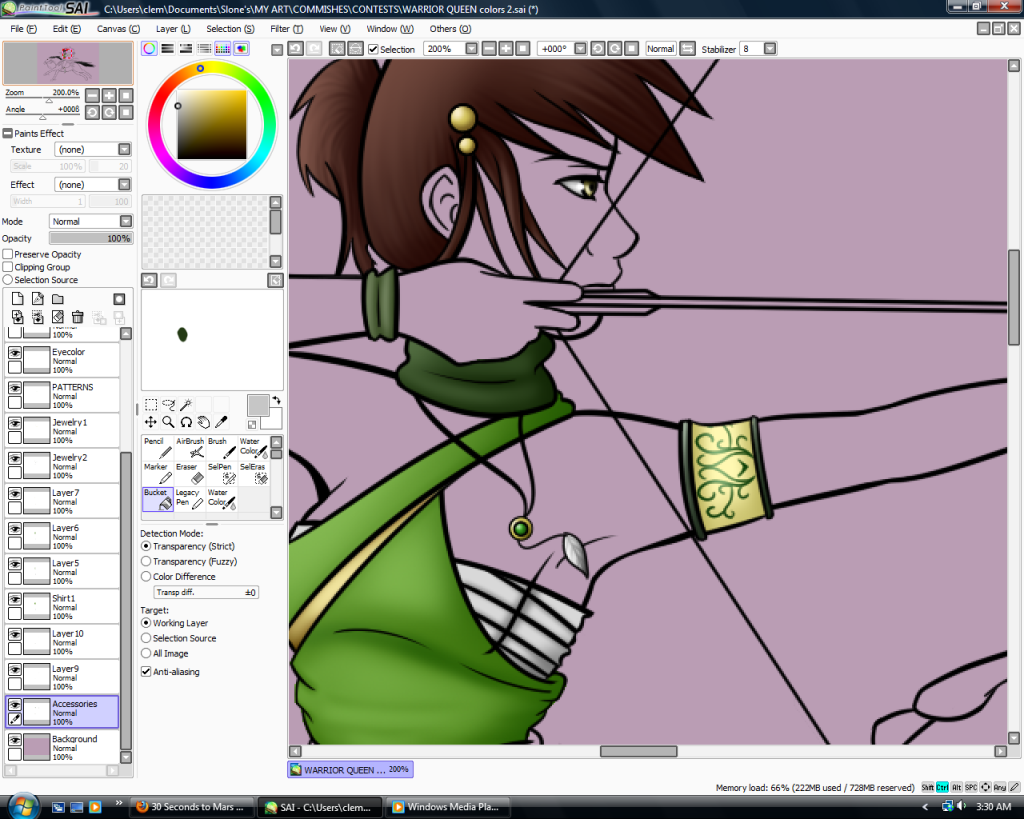Open the rotation angle dropdown
This screenshot has height=819, width=1024.
click(580, 49)
